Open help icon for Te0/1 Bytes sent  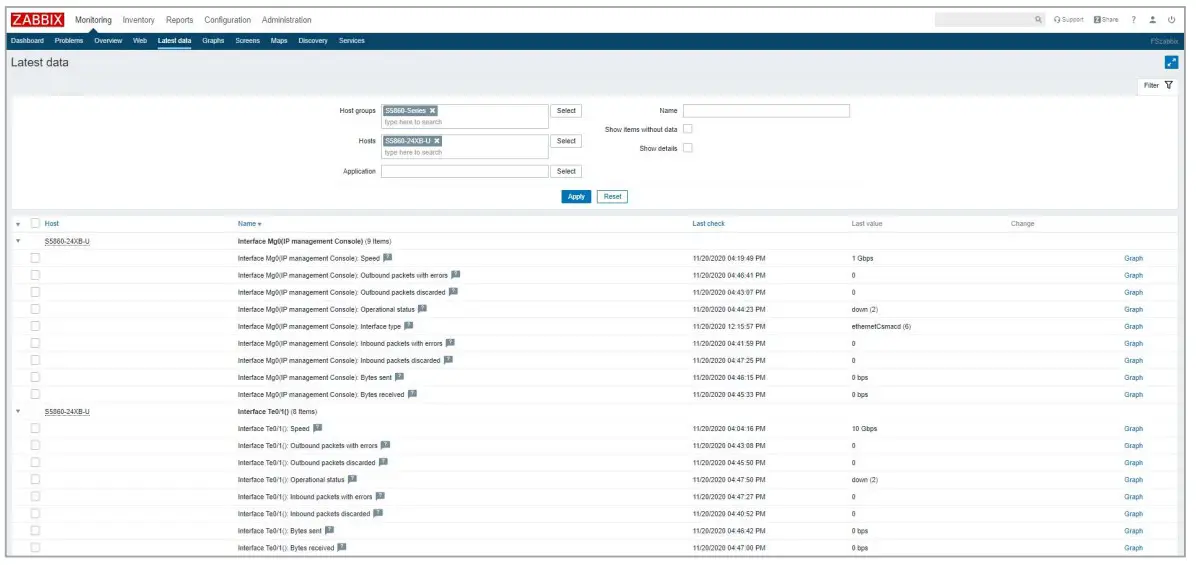[330, 530]
